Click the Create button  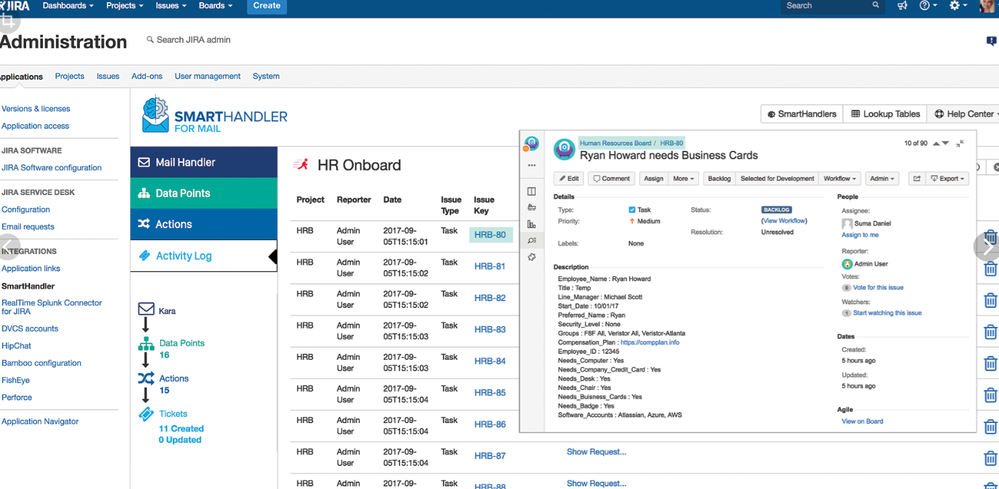[x=267, y=6]
